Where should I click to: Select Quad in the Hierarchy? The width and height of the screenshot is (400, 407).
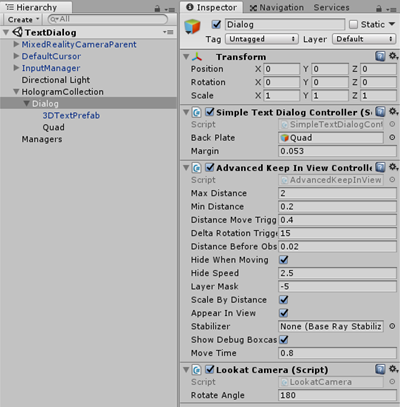pos(53,127)
